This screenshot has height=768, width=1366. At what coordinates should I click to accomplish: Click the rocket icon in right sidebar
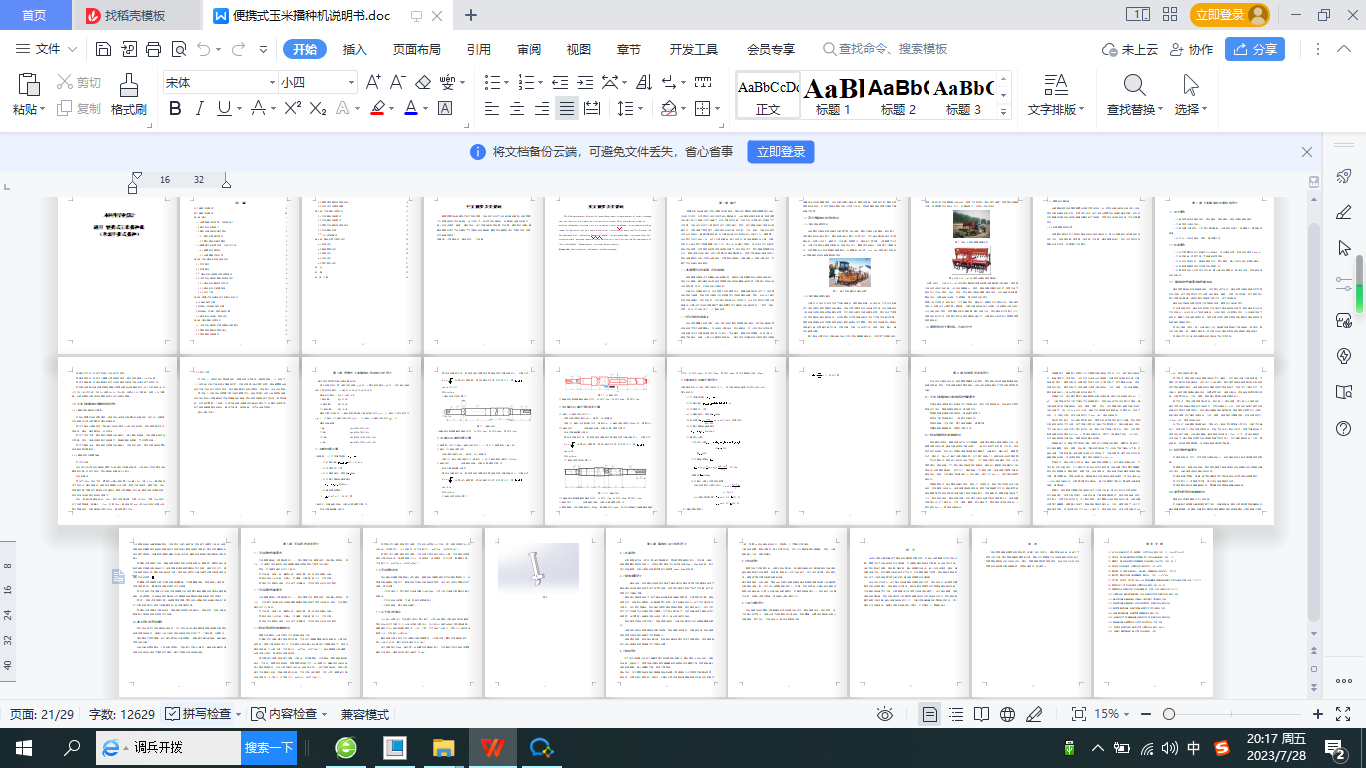[1344, 177]
